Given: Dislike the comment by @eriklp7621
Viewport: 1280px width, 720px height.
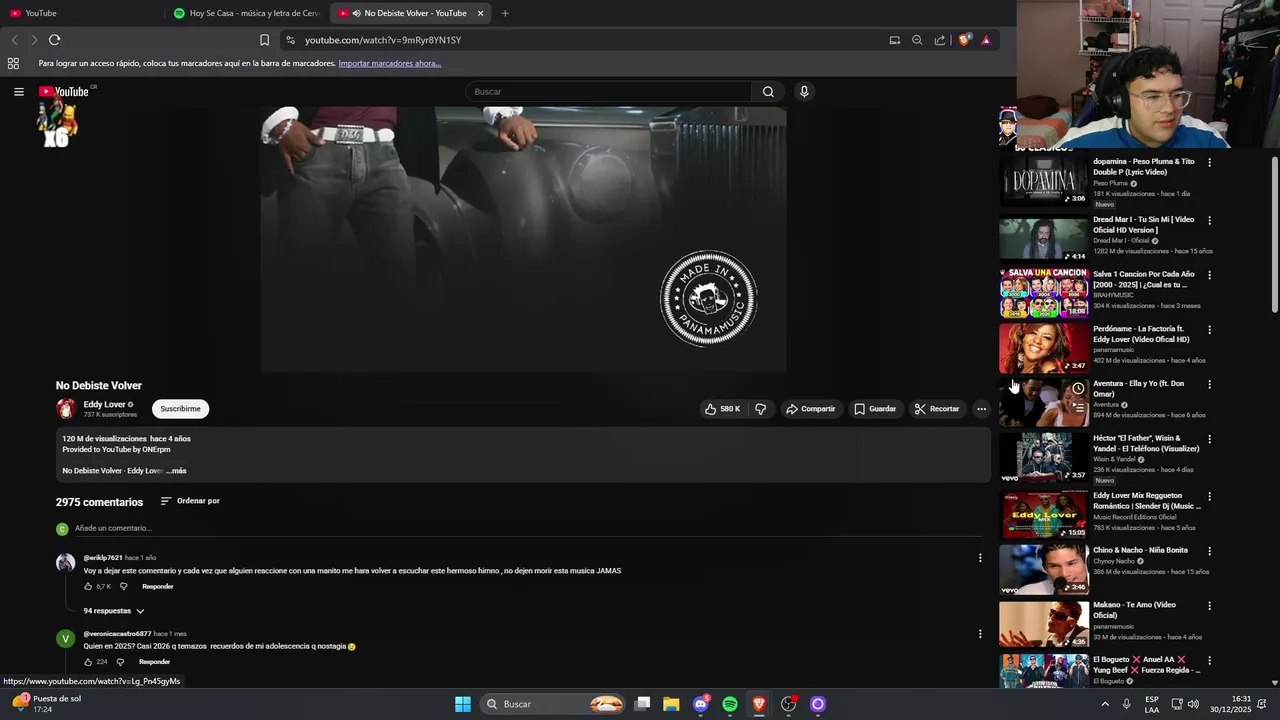Looking at the screenshot, I should click(x=124, y=587).
